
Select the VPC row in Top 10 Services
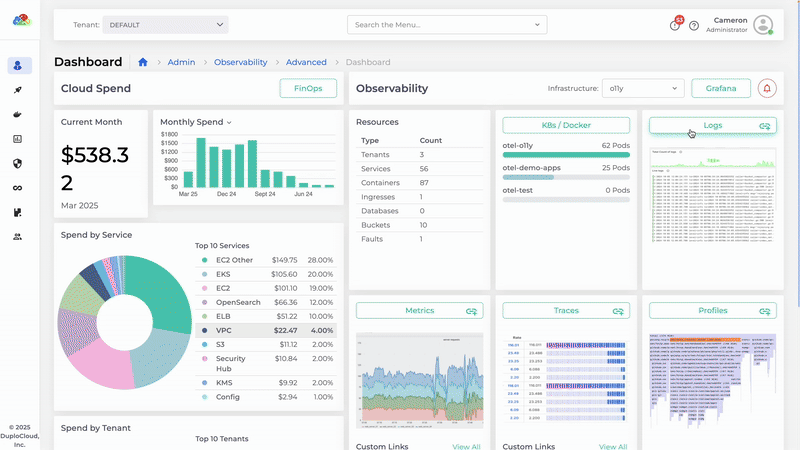(267, 330)
